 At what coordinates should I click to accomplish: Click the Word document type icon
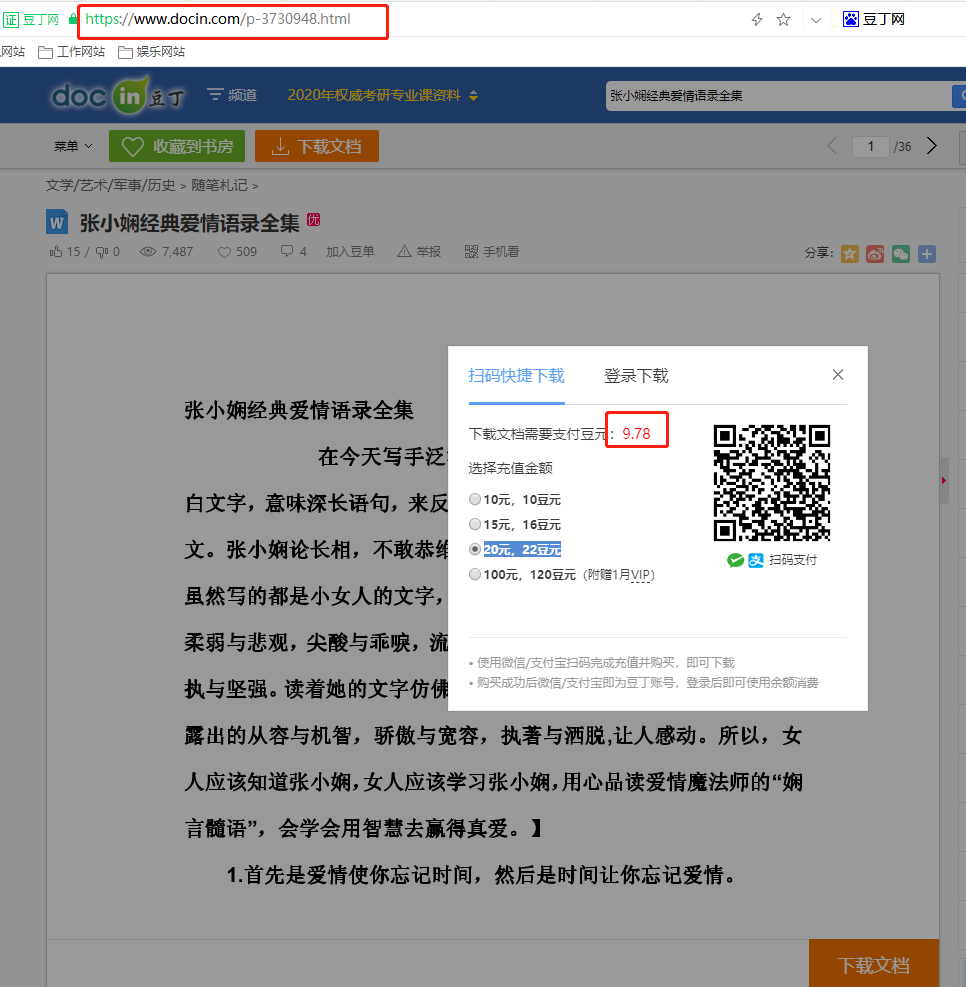[x=57, y=222]
